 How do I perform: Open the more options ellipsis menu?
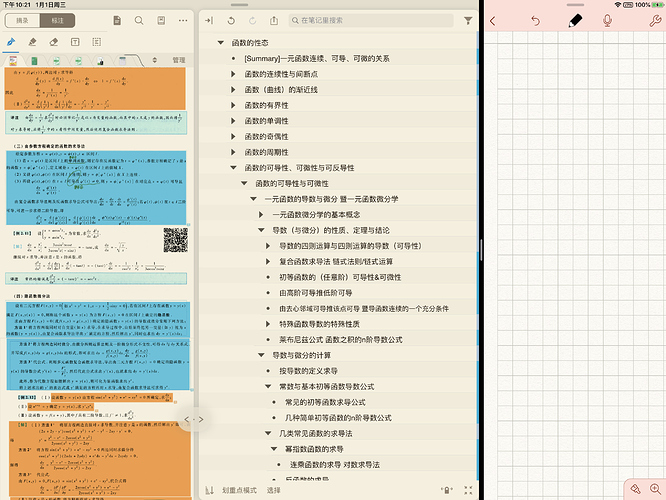click(183, 20)
